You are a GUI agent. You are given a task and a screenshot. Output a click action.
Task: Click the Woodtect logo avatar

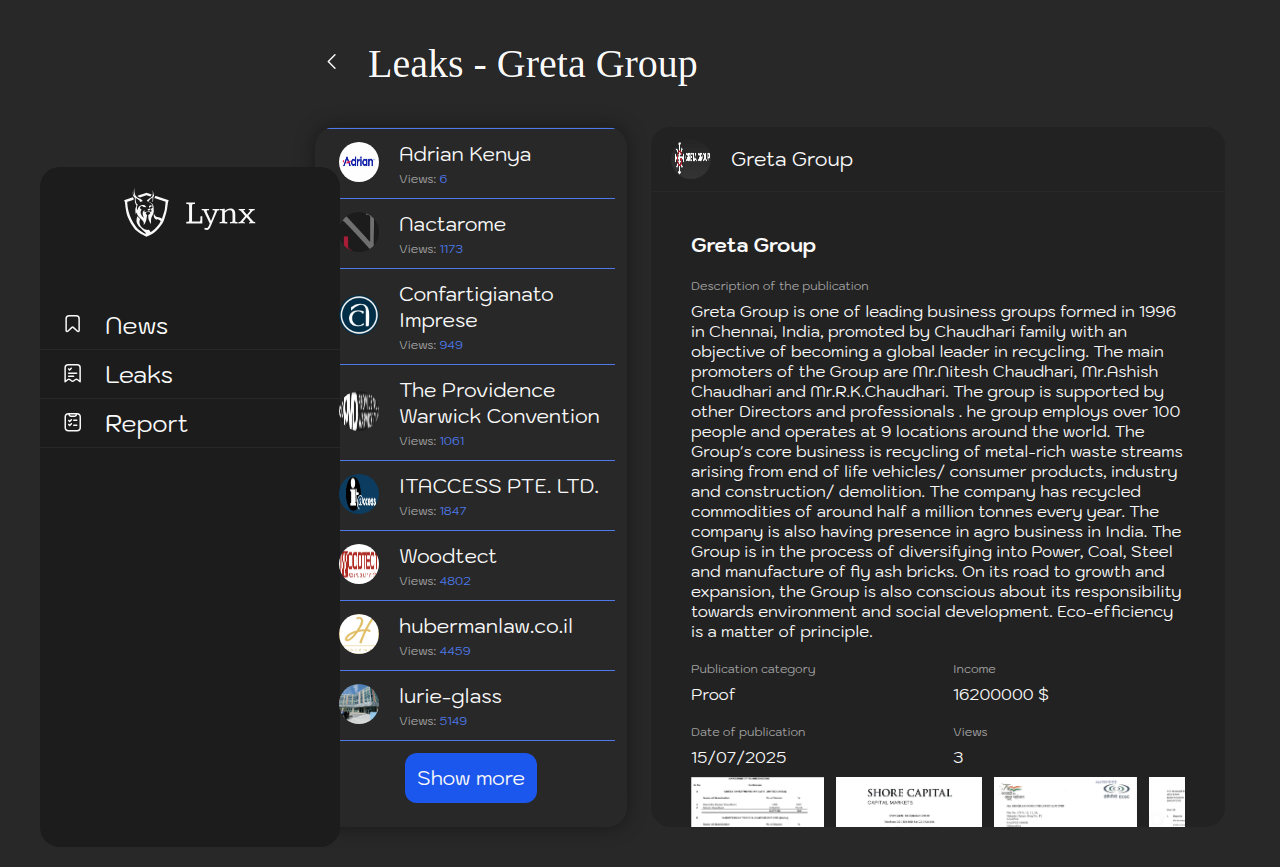coord(359,564)
